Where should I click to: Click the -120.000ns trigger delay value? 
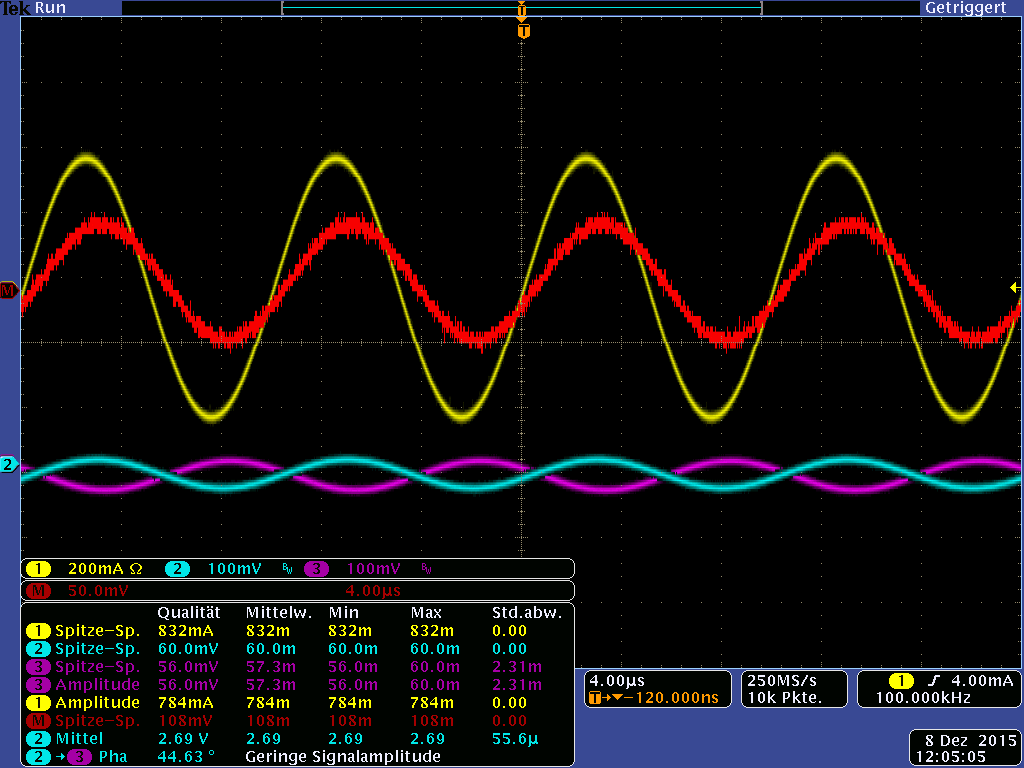point(671,698)
